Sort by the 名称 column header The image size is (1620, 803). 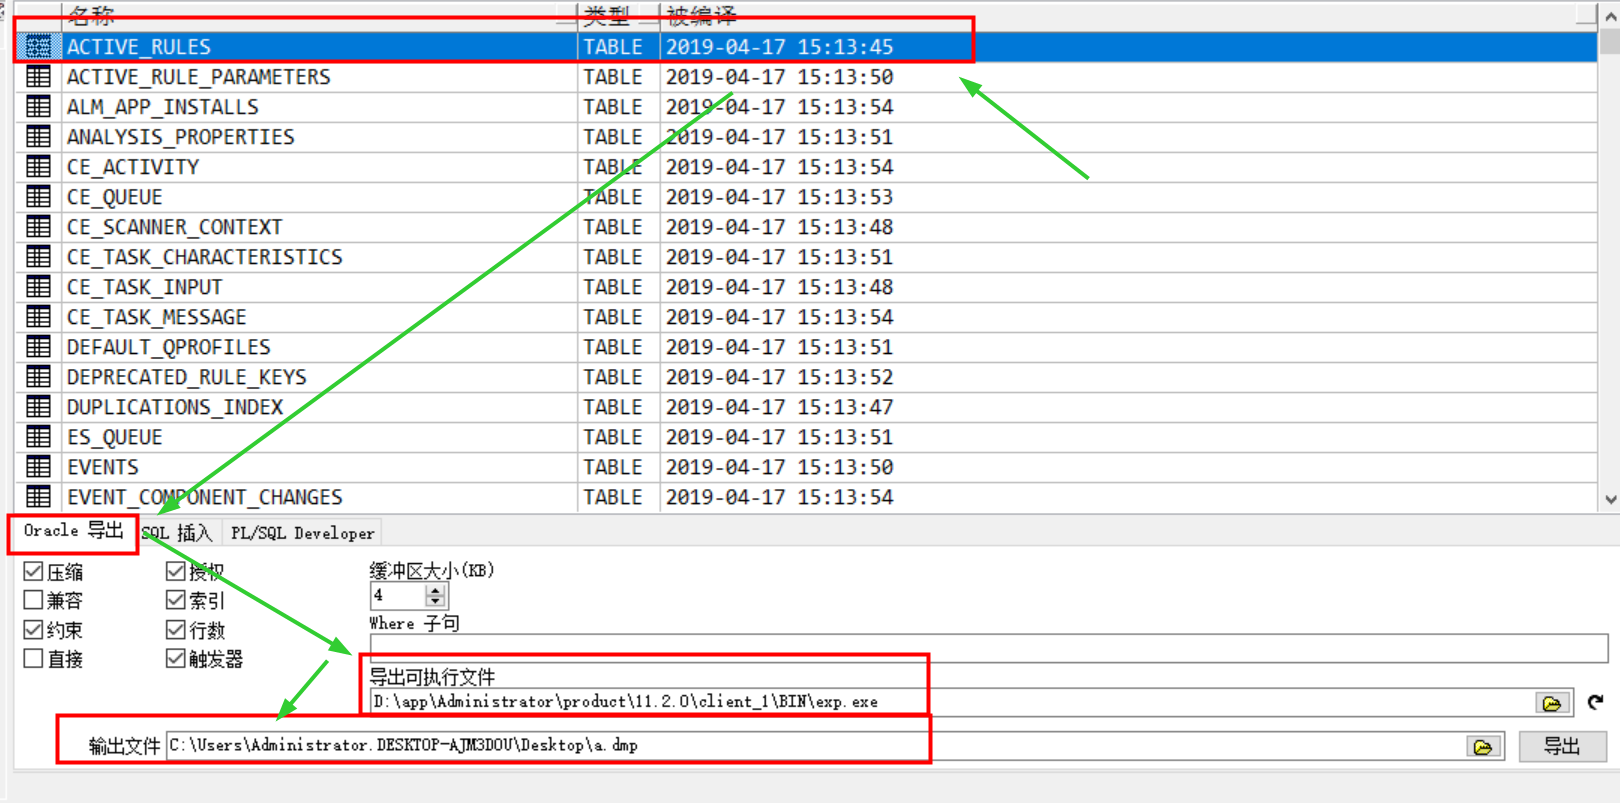point(319,15)
